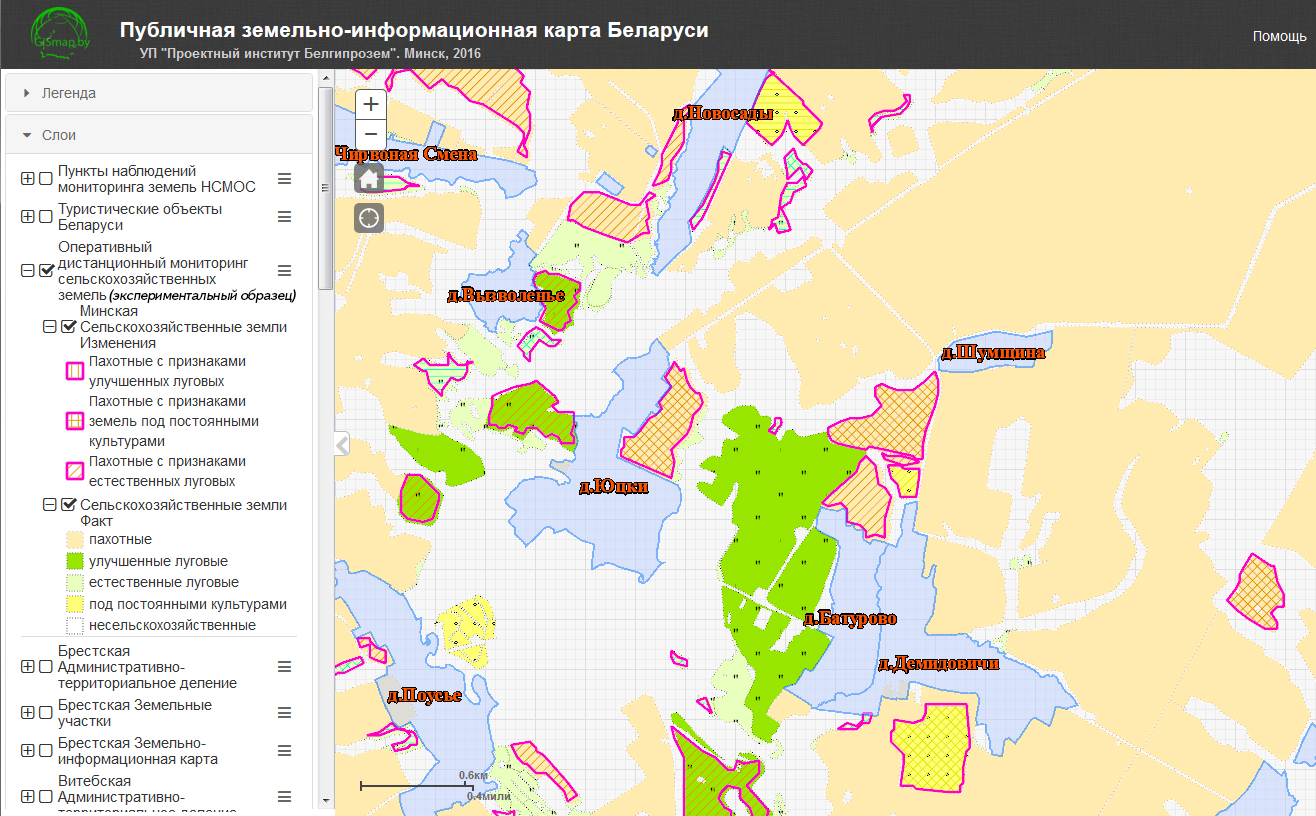Open options menu for Пункты наблюдений layer

pyautogui.click(x=284, y=178)
